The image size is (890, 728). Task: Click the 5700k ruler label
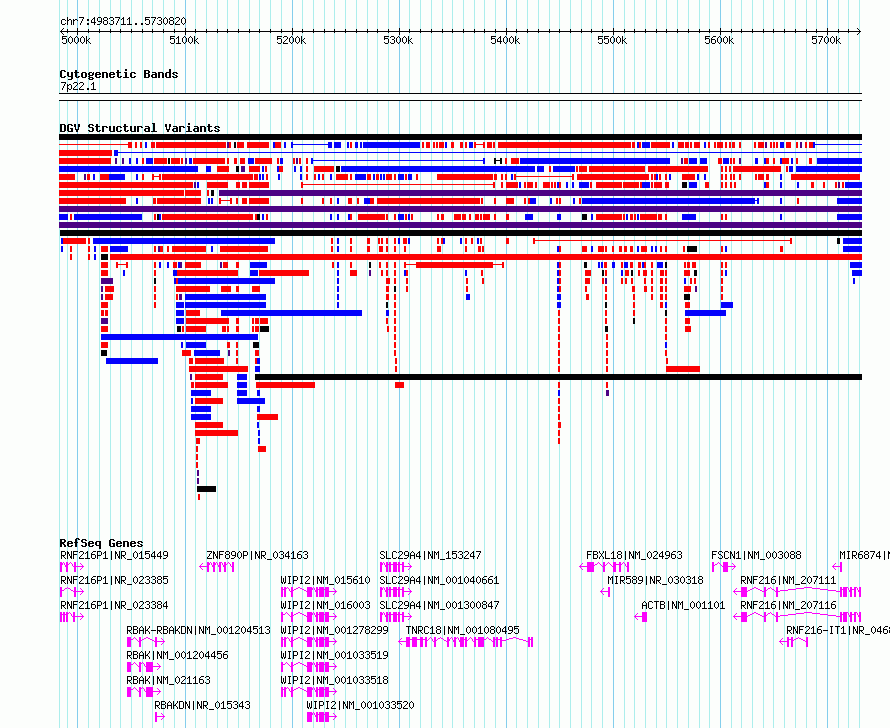tap(826, 40)
